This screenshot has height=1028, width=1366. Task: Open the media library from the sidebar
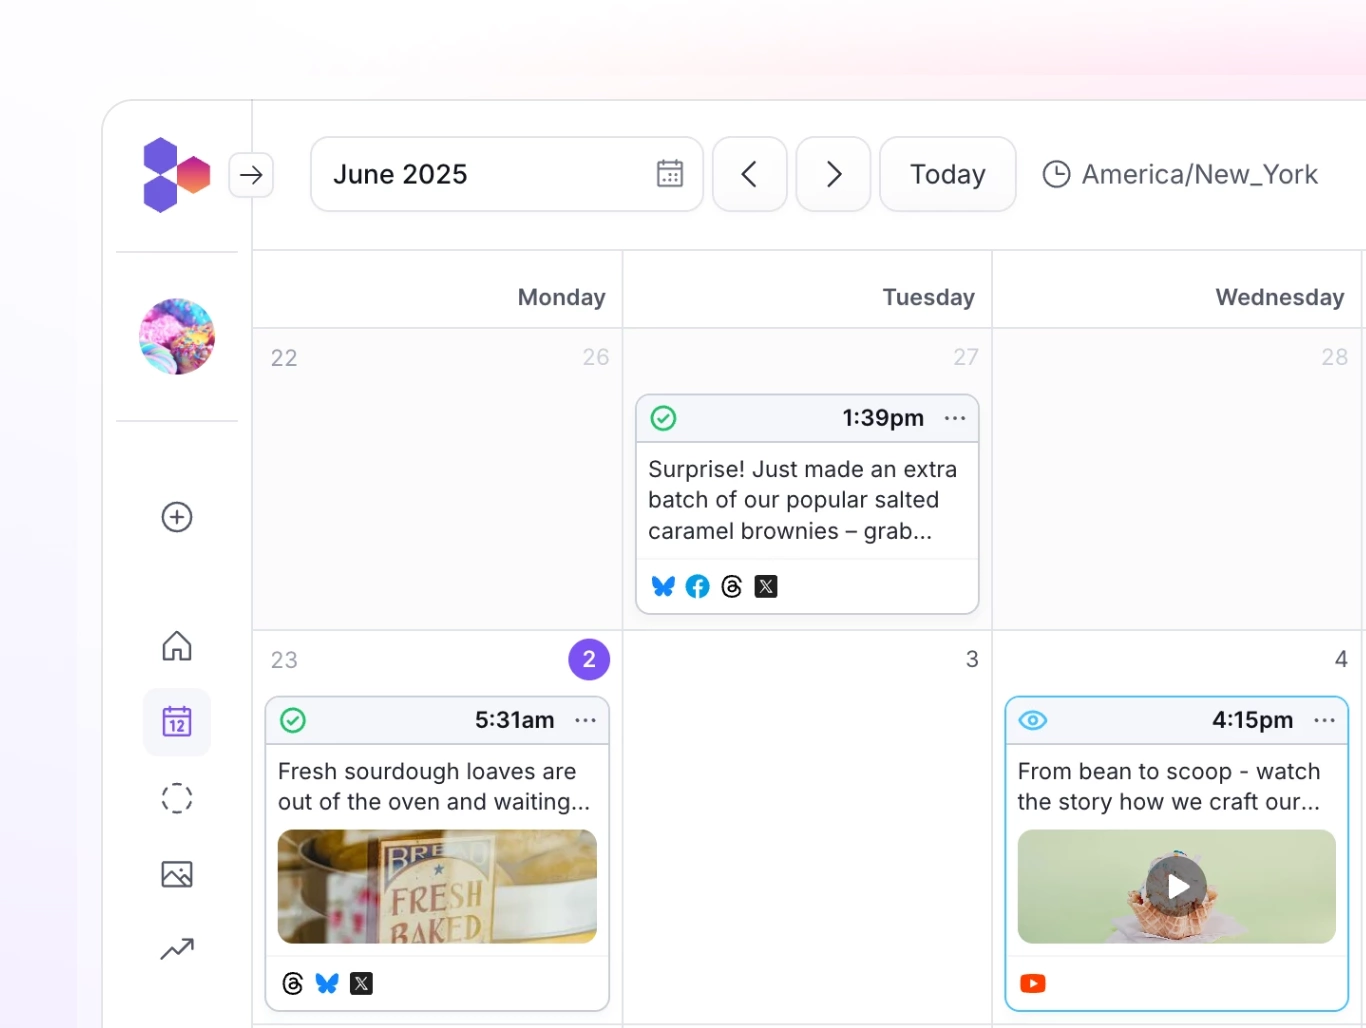176,873
